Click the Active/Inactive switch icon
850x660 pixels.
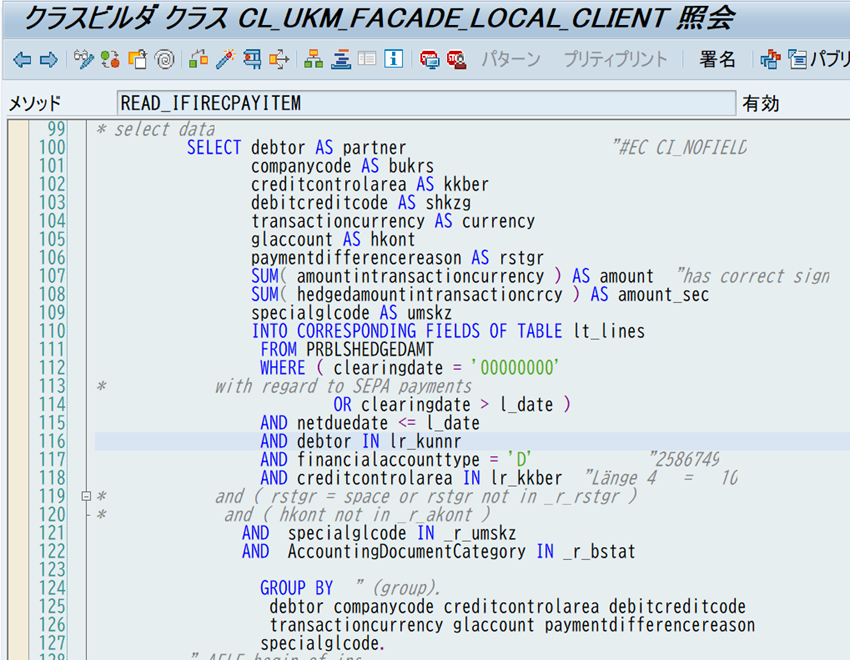111,59
